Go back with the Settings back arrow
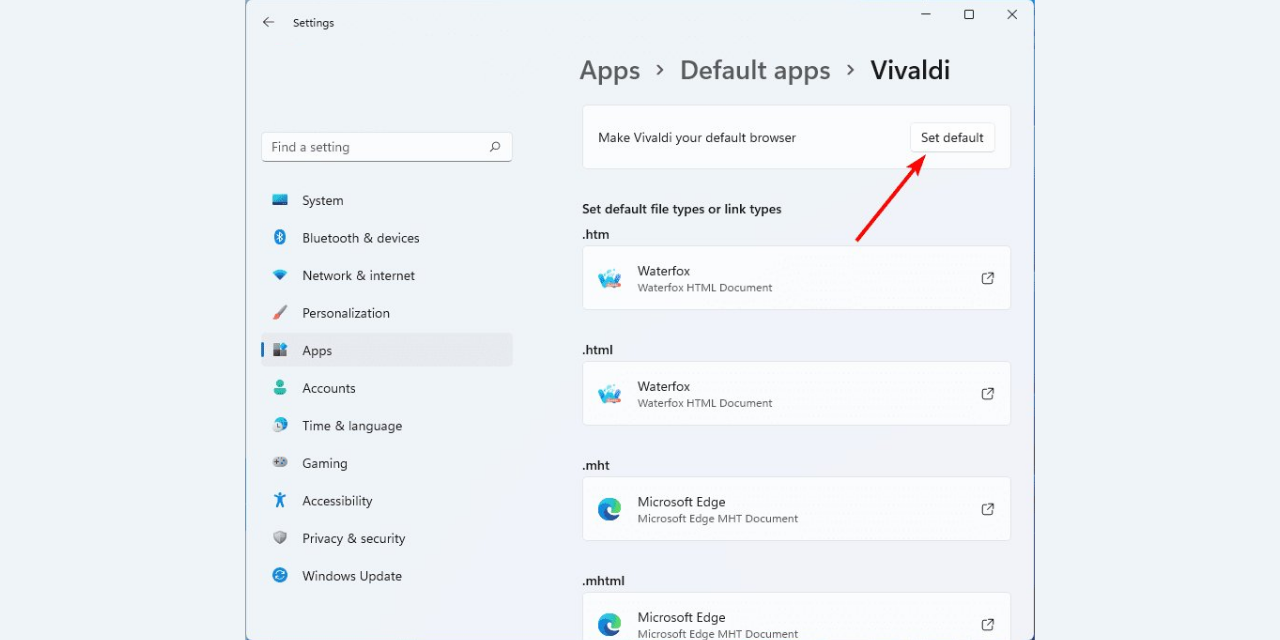The image size is (1280, 640). pyautogui.click(x=268, y=22)
